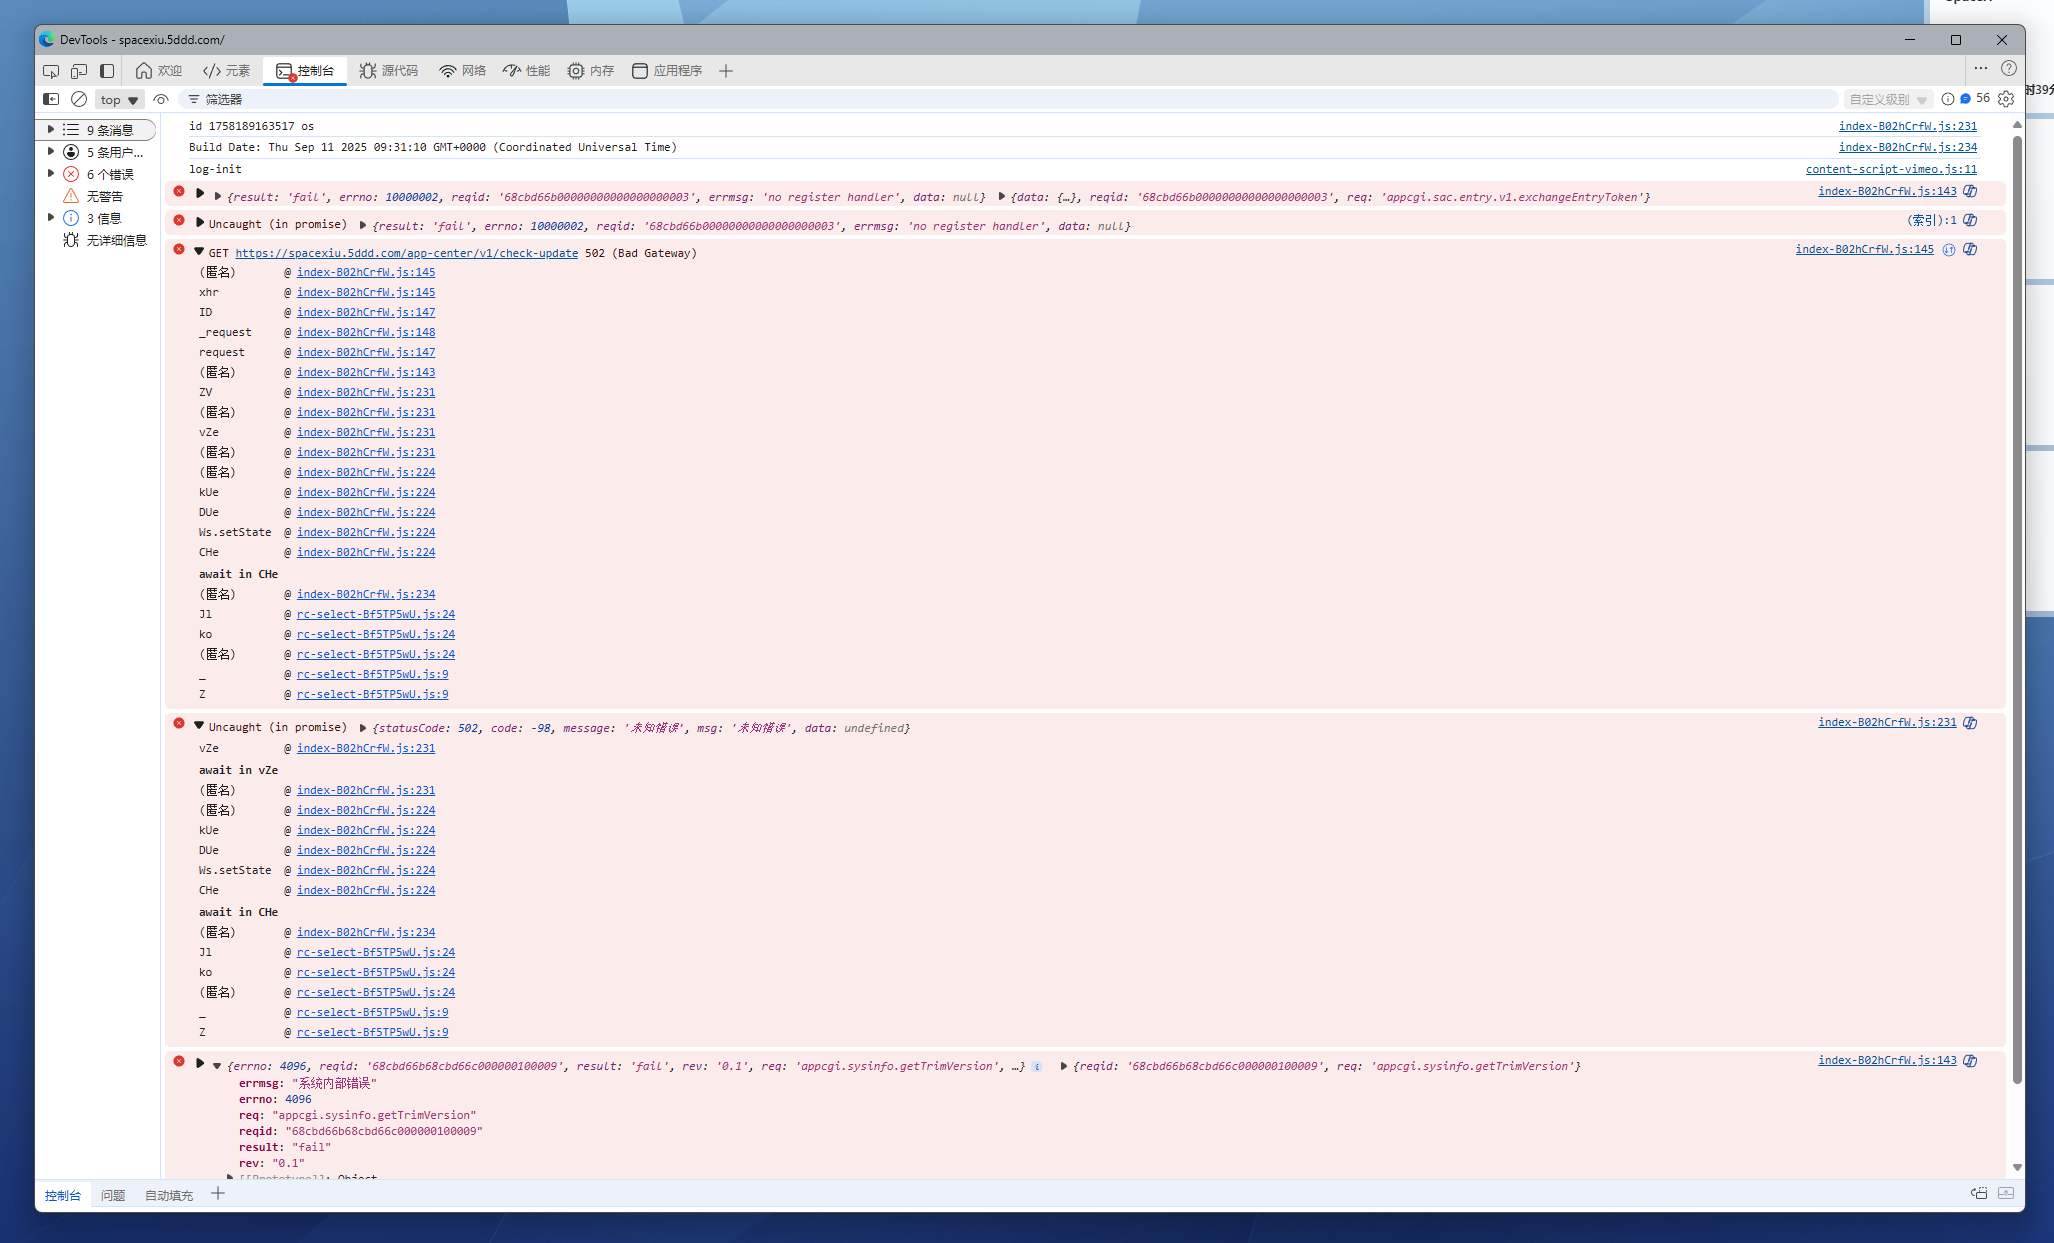Image resolution: width=2054 pixels, height=1243 pixels.
Task: Open content-script-vimeo.js:11 source link
Action: point(1890,169)
